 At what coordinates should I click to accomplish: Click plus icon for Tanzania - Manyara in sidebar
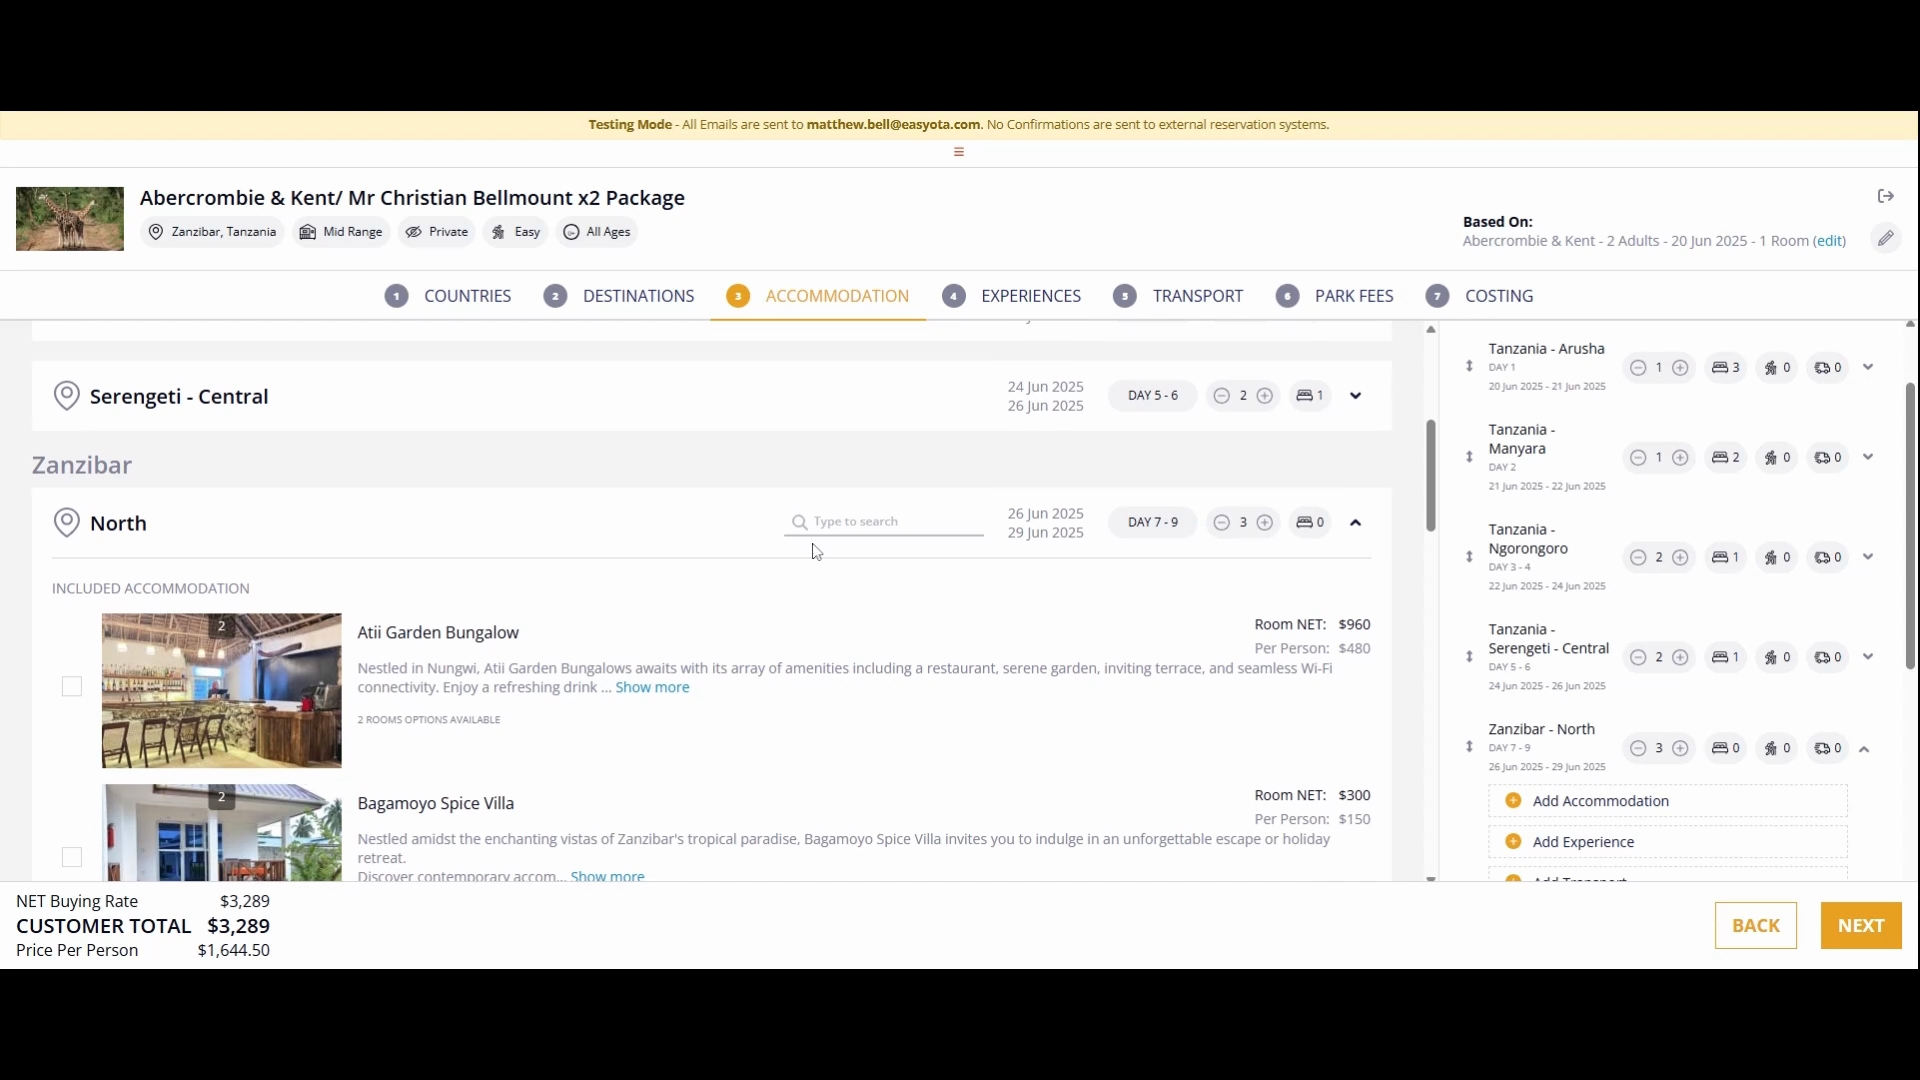tap(1681, 458)
